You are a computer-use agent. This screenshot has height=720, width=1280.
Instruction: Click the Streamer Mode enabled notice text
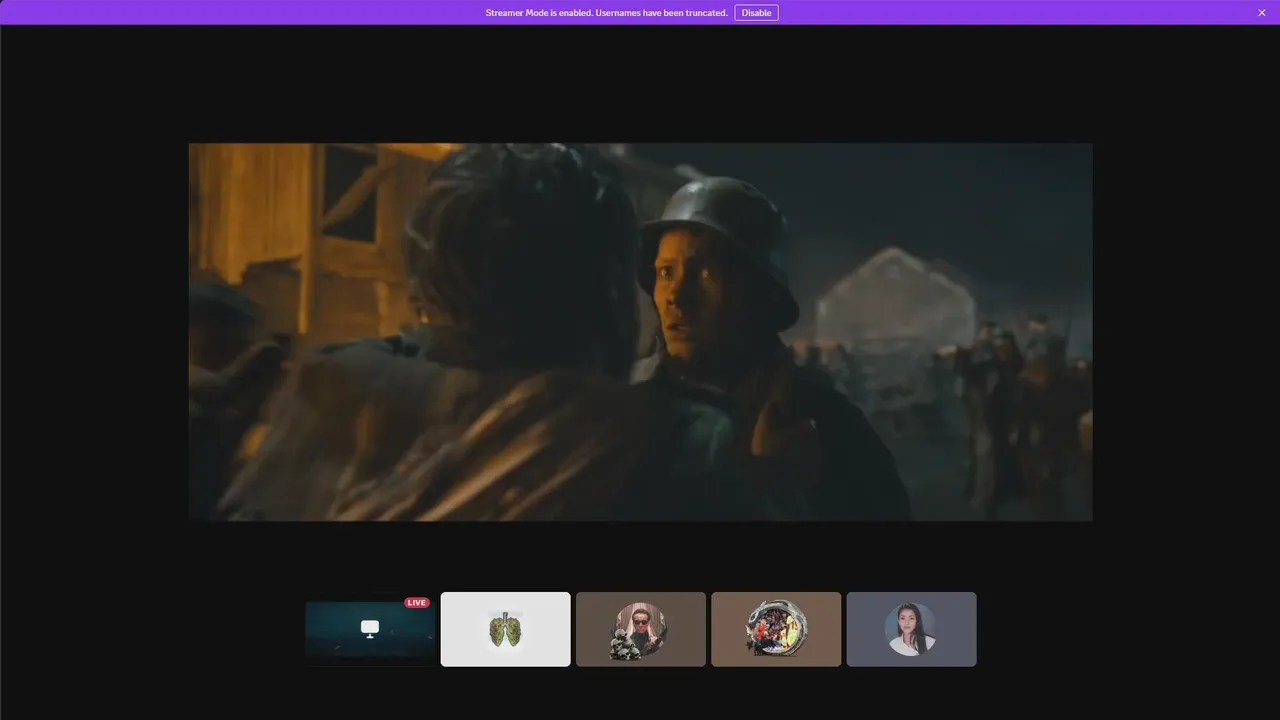pyautogui.click(x=606, y=13)
